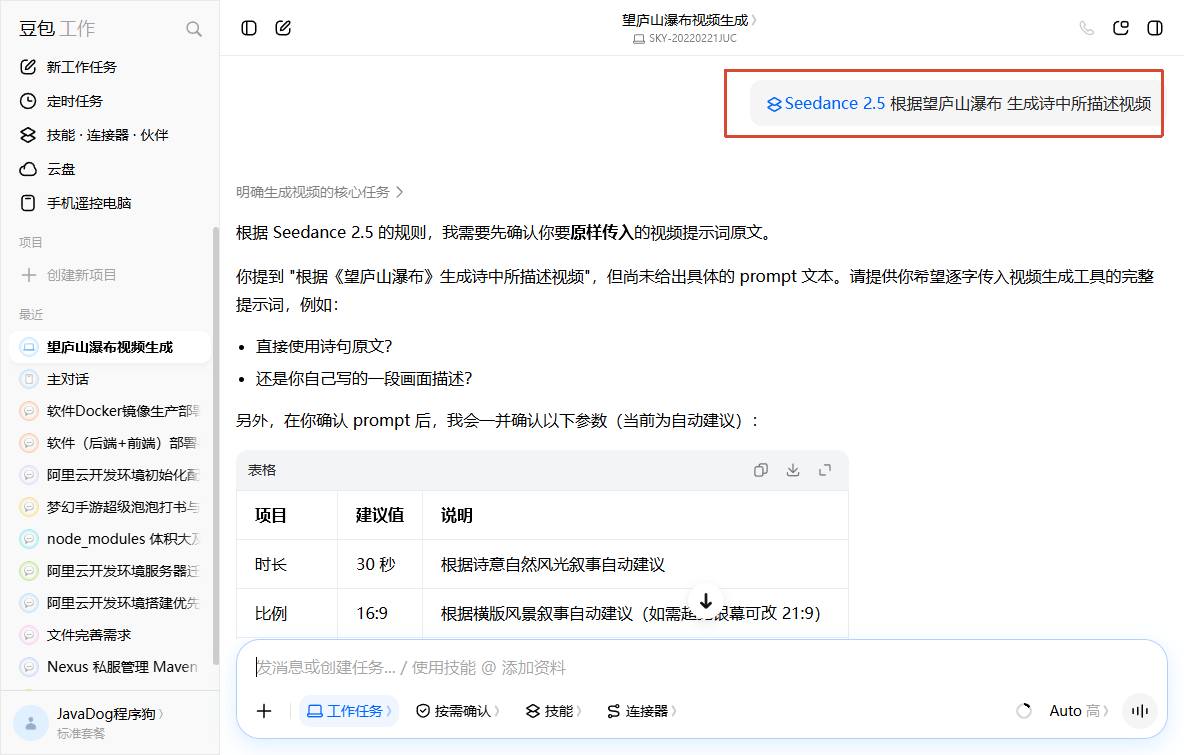Open 阿里云开发环境初始化 chat
This screenshot has width=1184, height=755.
coord(110,475)
